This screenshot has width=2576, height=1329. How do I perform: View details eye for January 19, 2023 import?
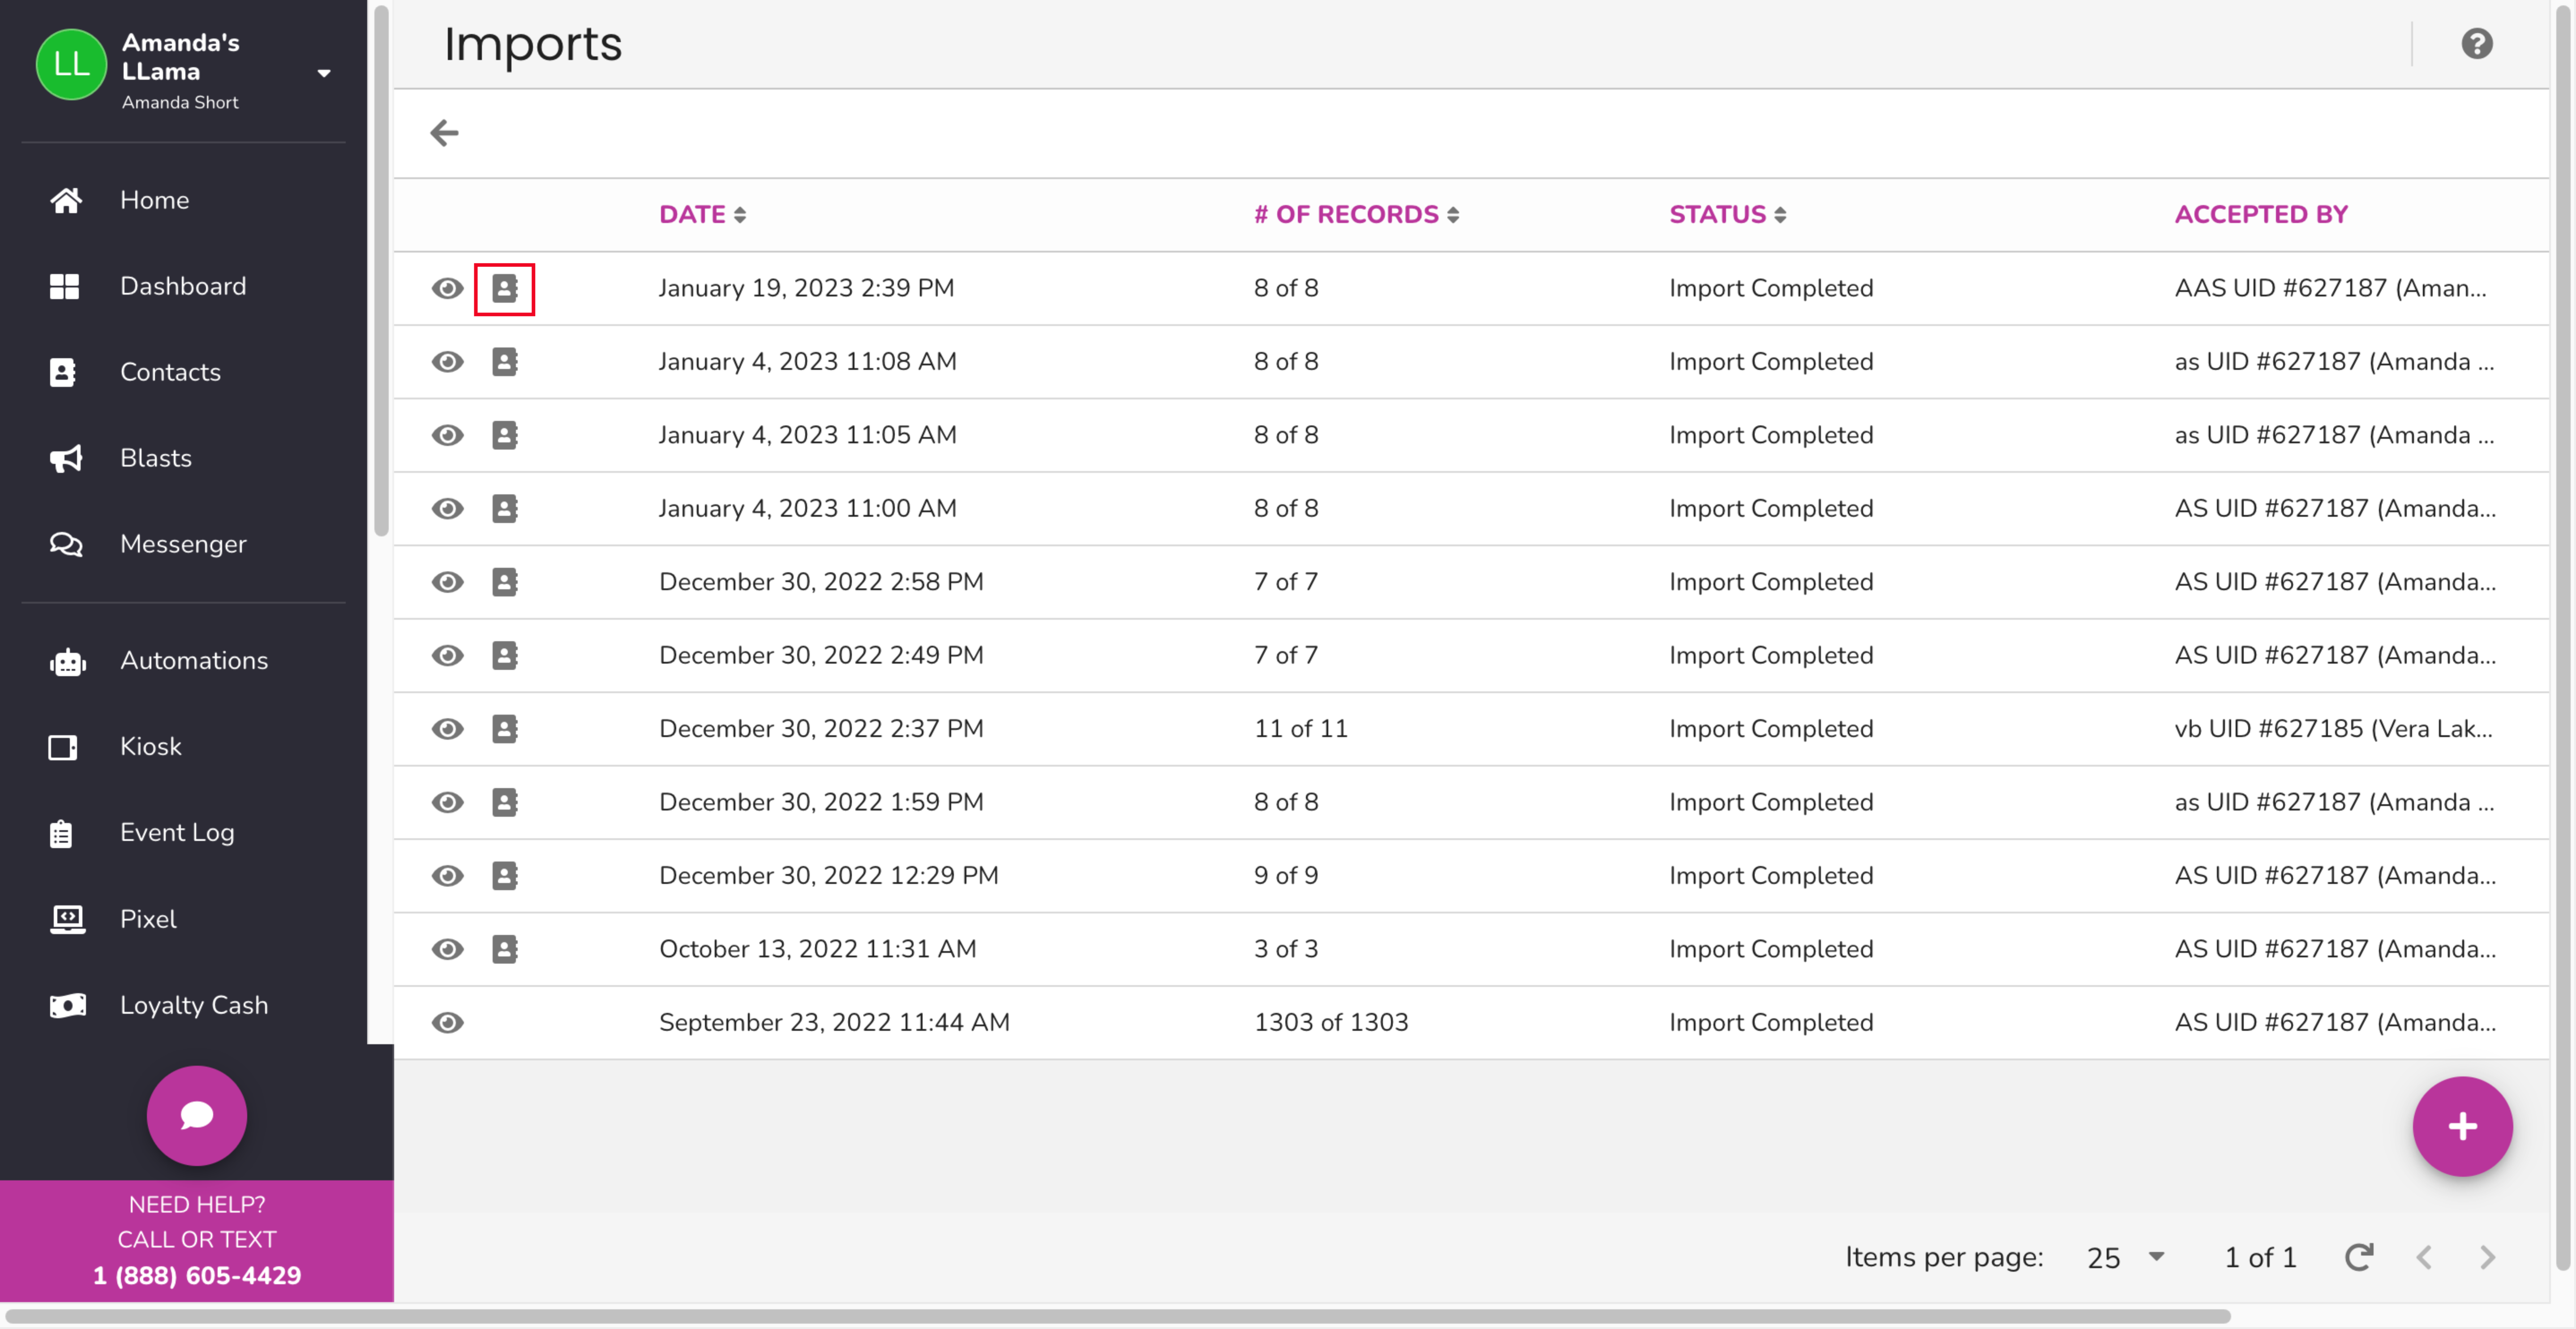coord(447,288)
